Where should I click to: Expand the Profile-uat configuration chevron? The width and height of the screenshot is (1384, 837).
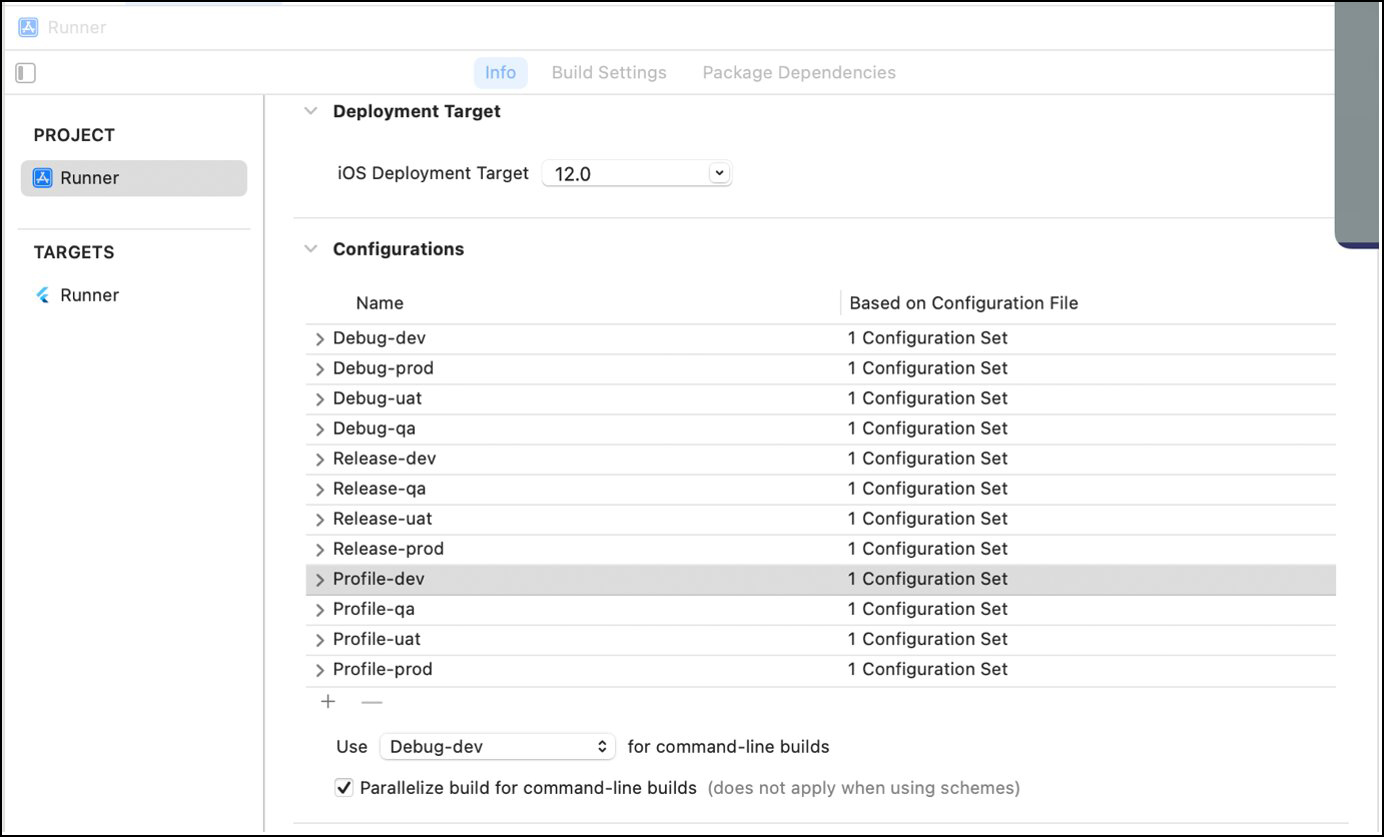click(x=320, y=640)
